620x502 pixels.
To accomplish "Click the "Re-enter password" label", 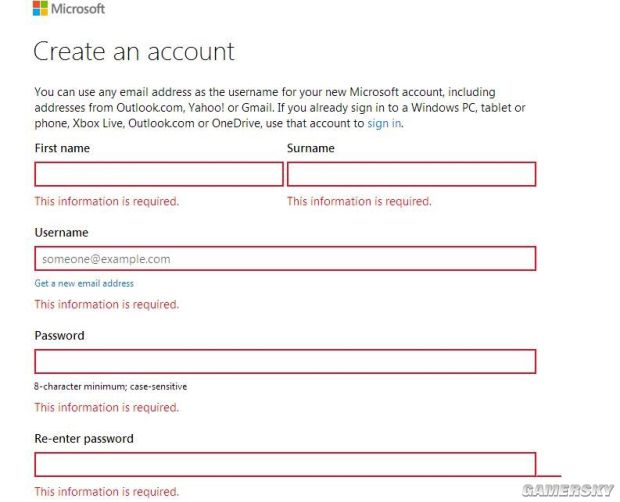I will point(84,438).
